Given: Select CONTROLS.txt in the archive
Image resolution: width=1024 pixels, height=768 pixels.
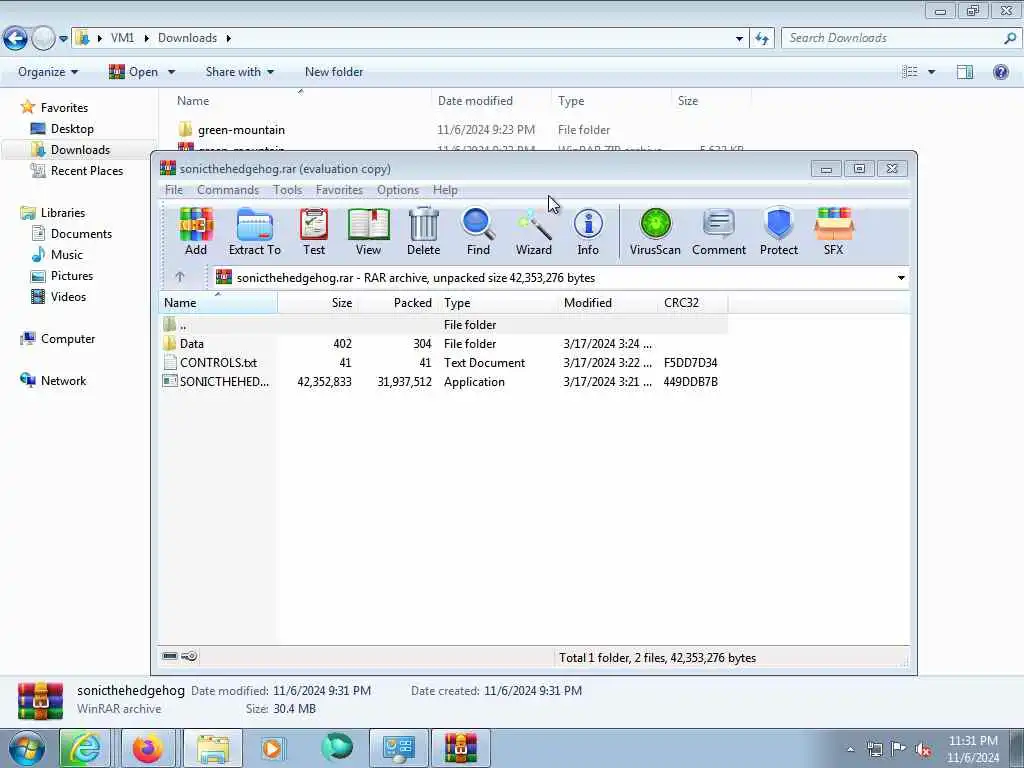Looking at the screenshot, I should click(444, 362).
